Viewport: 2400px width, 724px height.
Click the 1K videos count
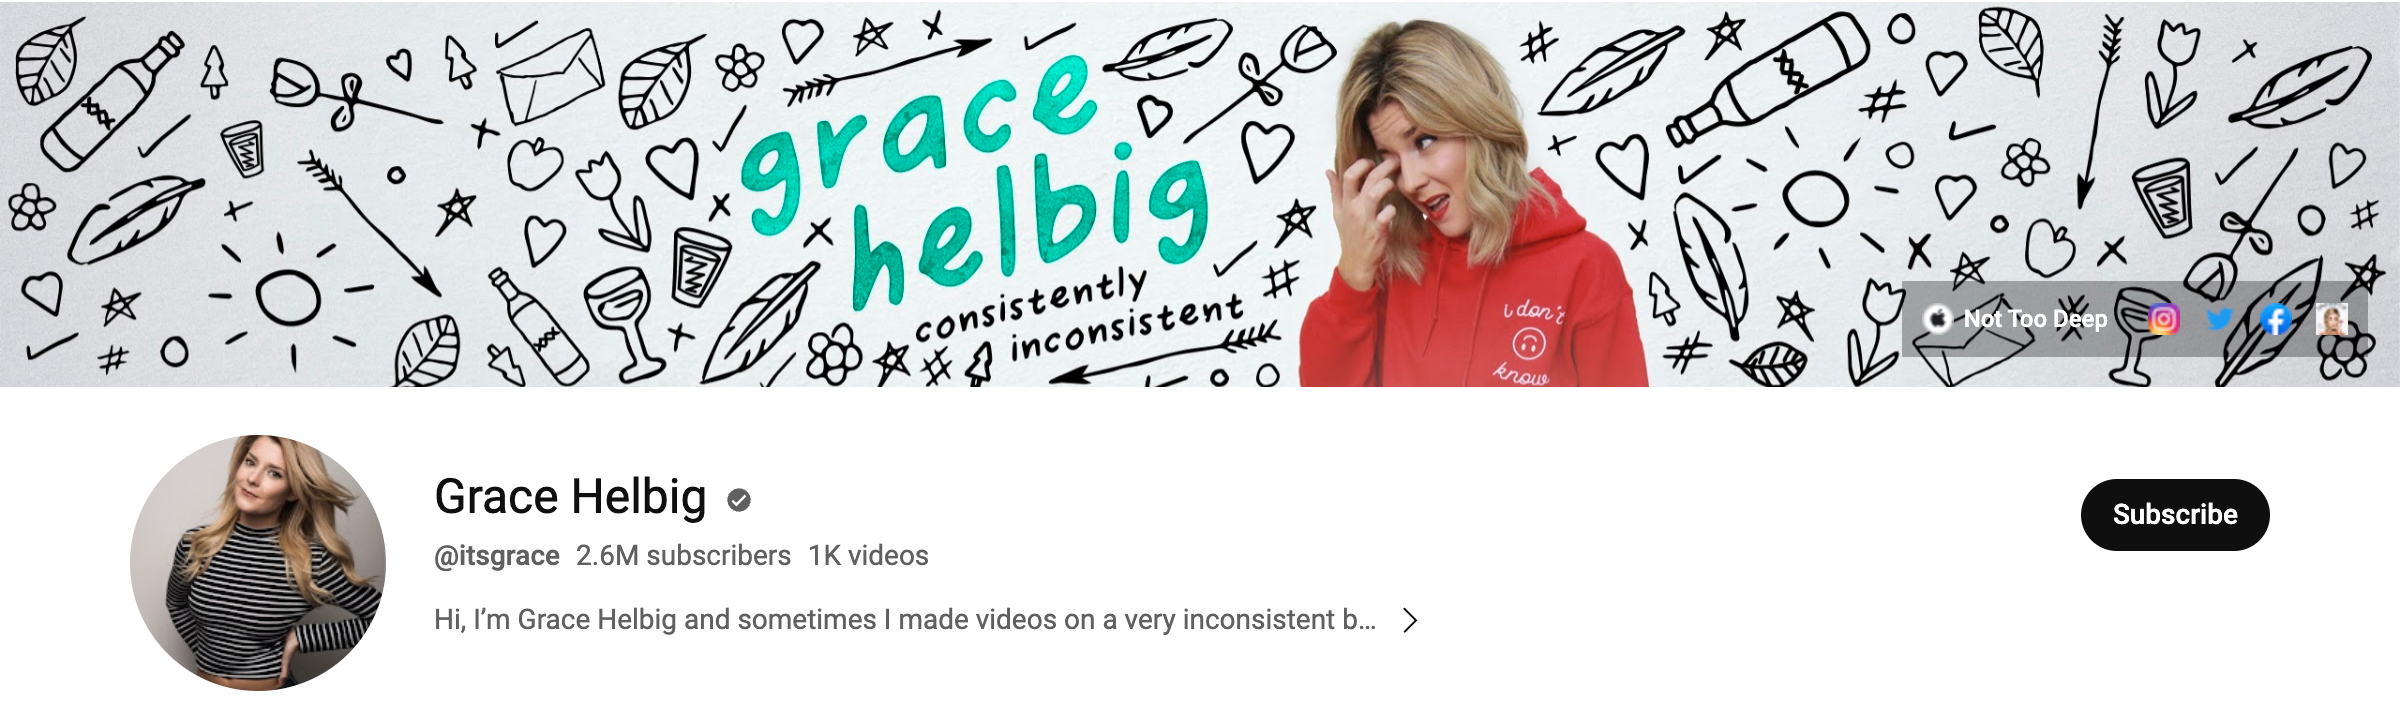click(x=868, y=556)
